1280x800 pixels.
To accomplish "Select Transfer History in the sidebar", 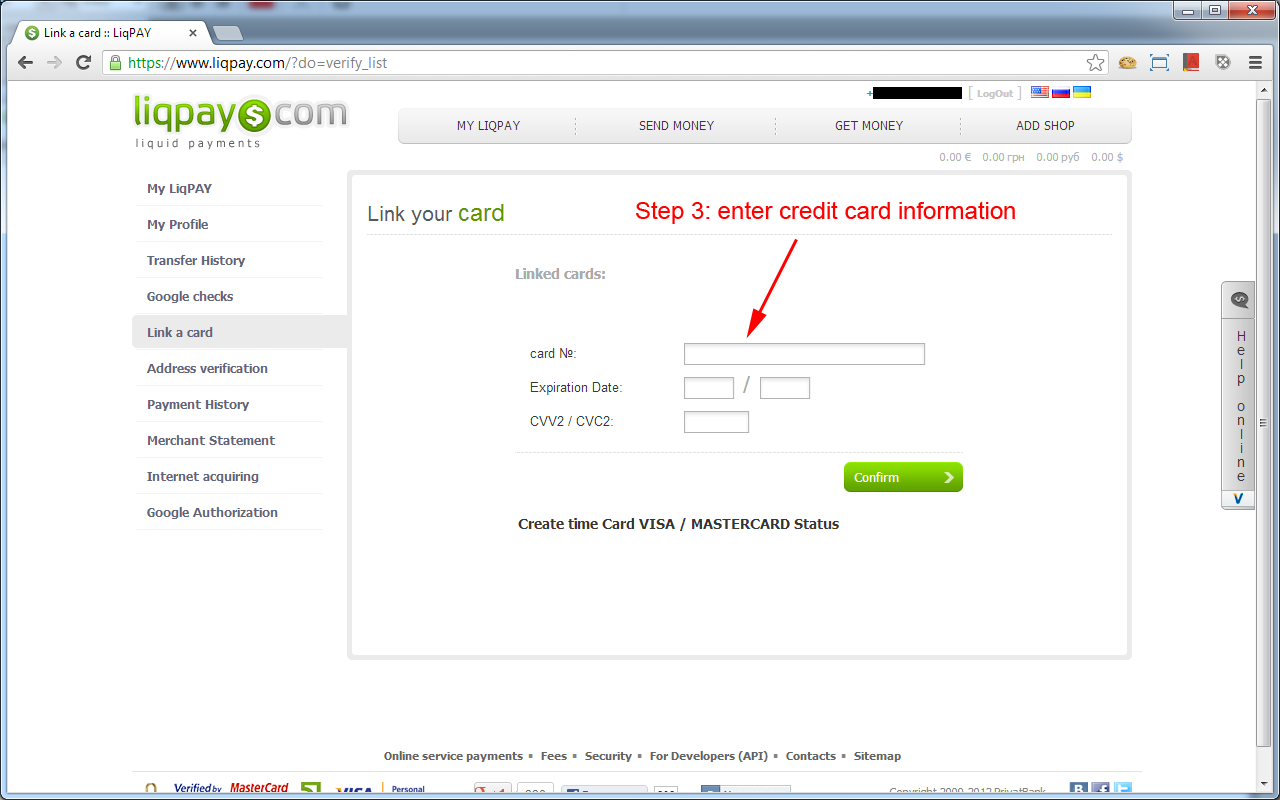I will coord(196,260).
